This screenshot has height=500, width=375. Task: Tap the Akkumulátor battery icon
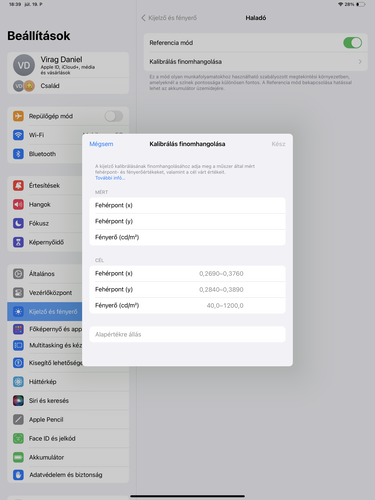pyautogui.click(x=18, y=457)
